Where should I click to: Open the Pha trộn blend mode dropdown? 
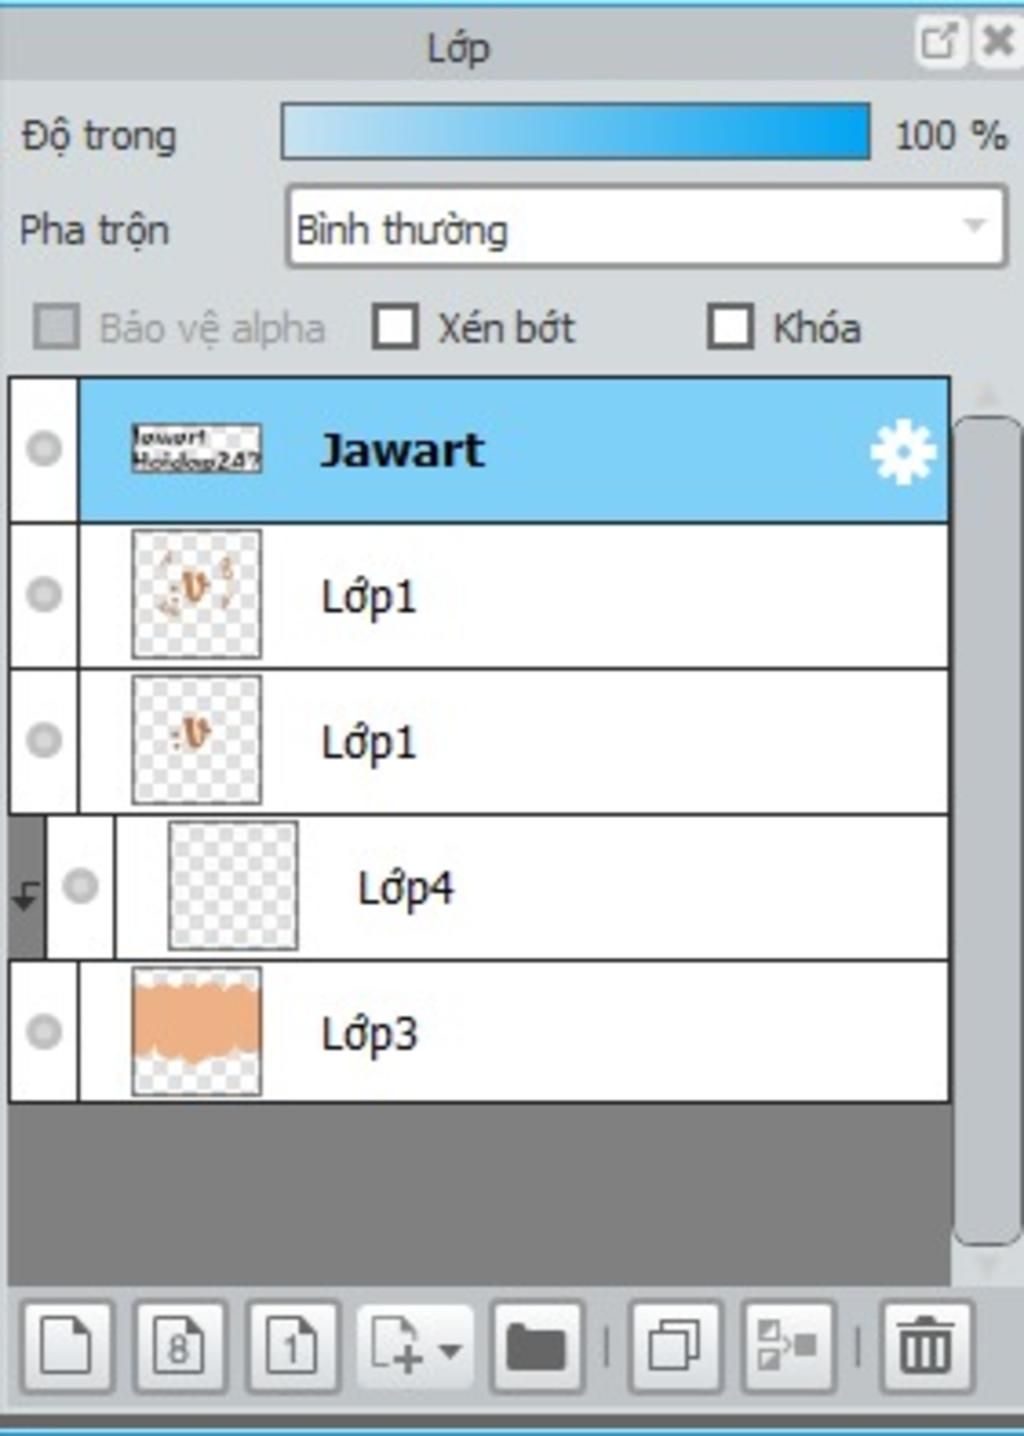click(646, 228)
